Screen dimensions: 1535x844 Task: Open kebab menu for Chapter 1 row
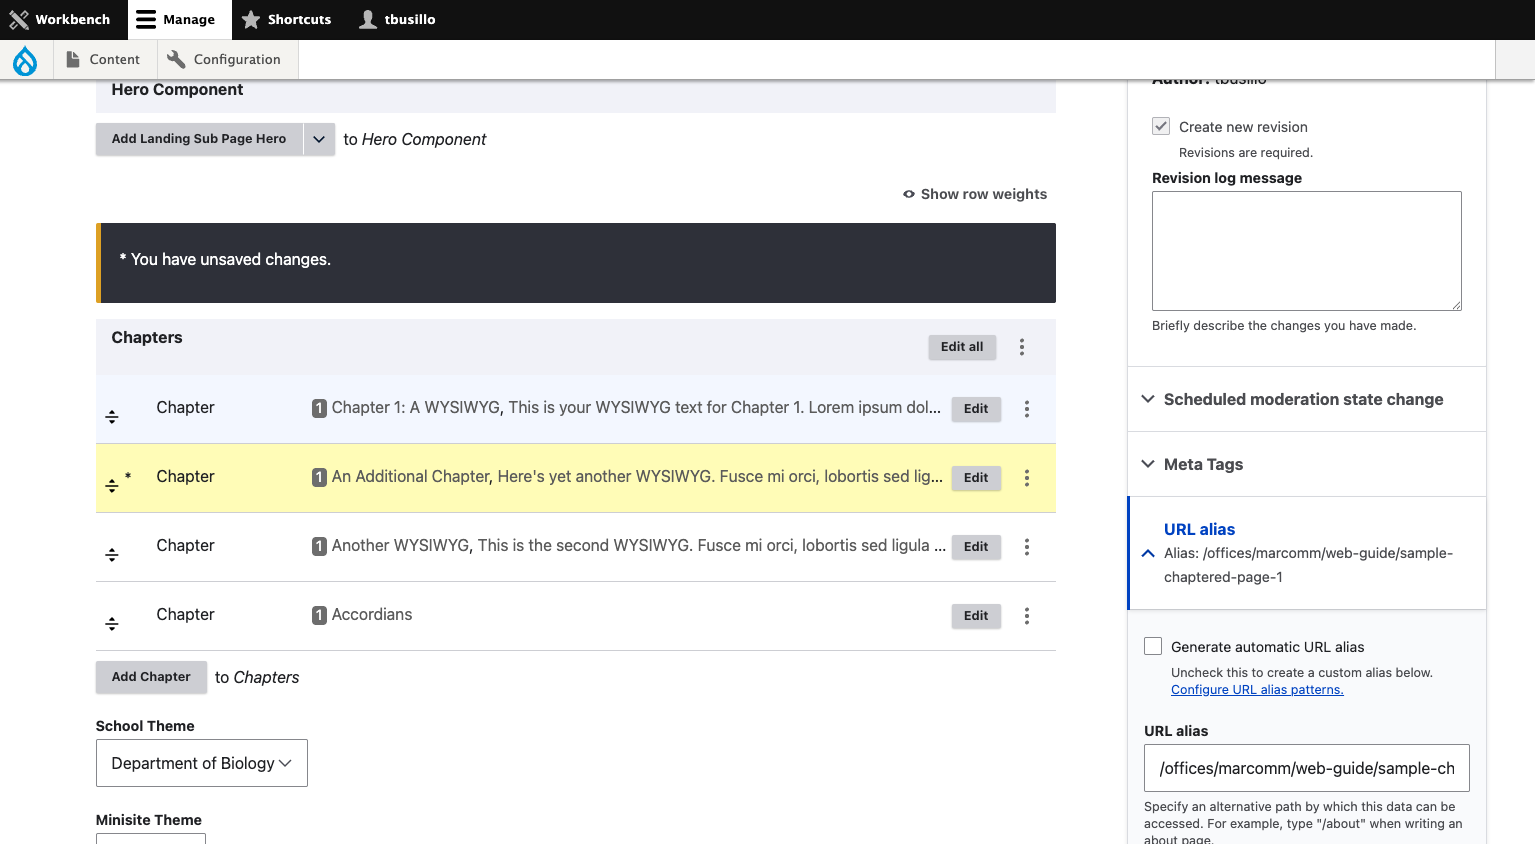(1027, 409)
